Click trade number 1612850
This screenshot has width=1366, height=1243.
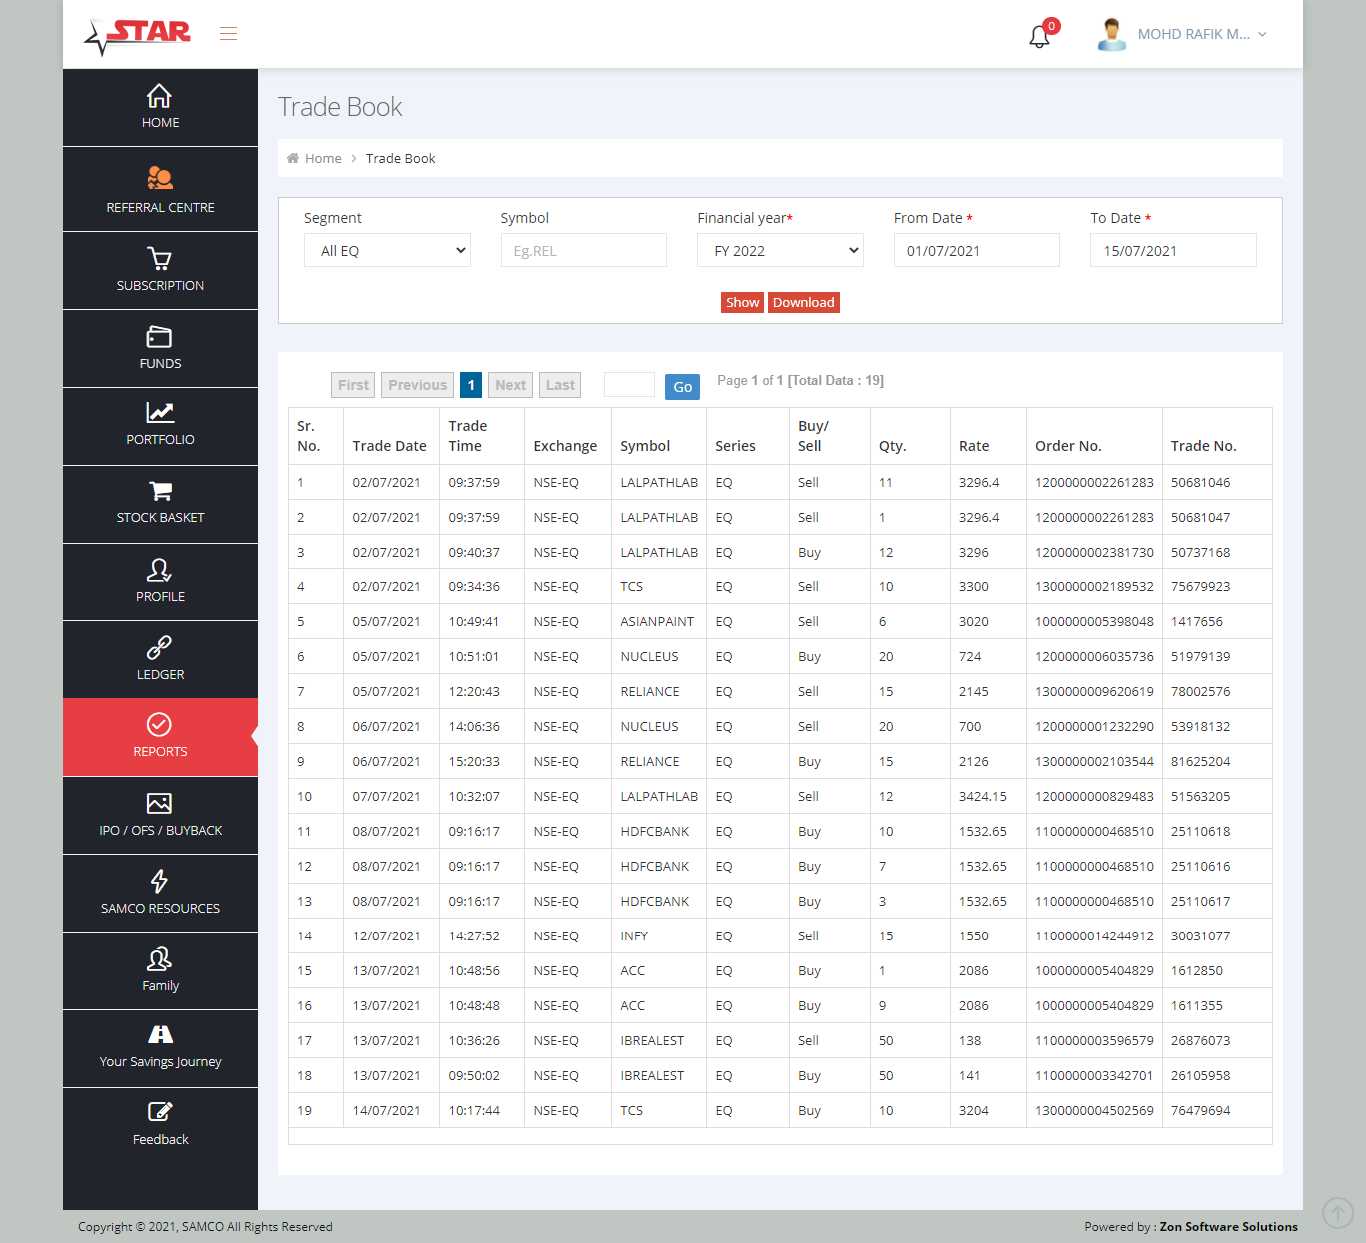click(1196, 970)
